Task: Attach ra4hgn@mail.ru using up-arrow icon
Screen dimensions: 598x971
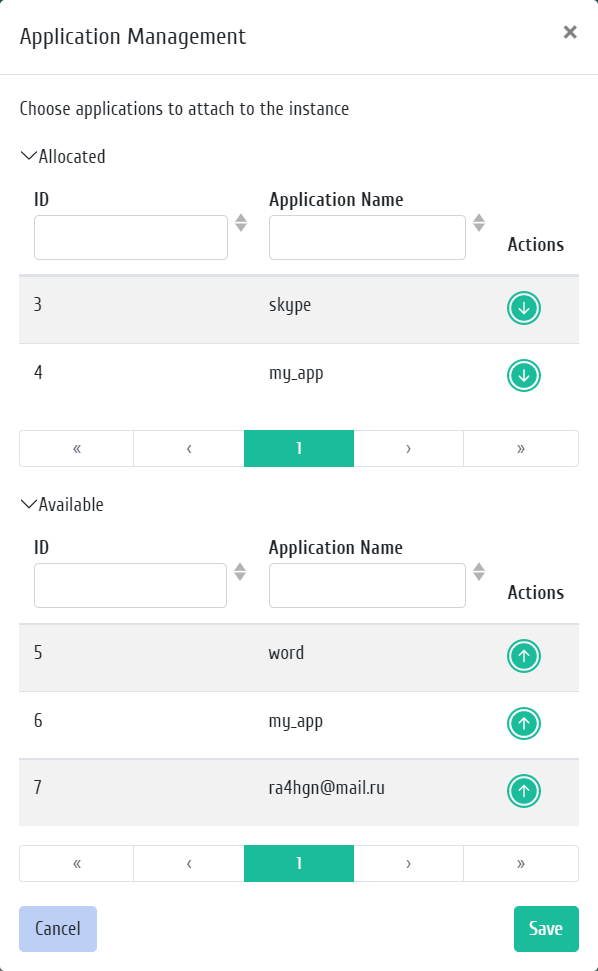Action: [524, 791]
